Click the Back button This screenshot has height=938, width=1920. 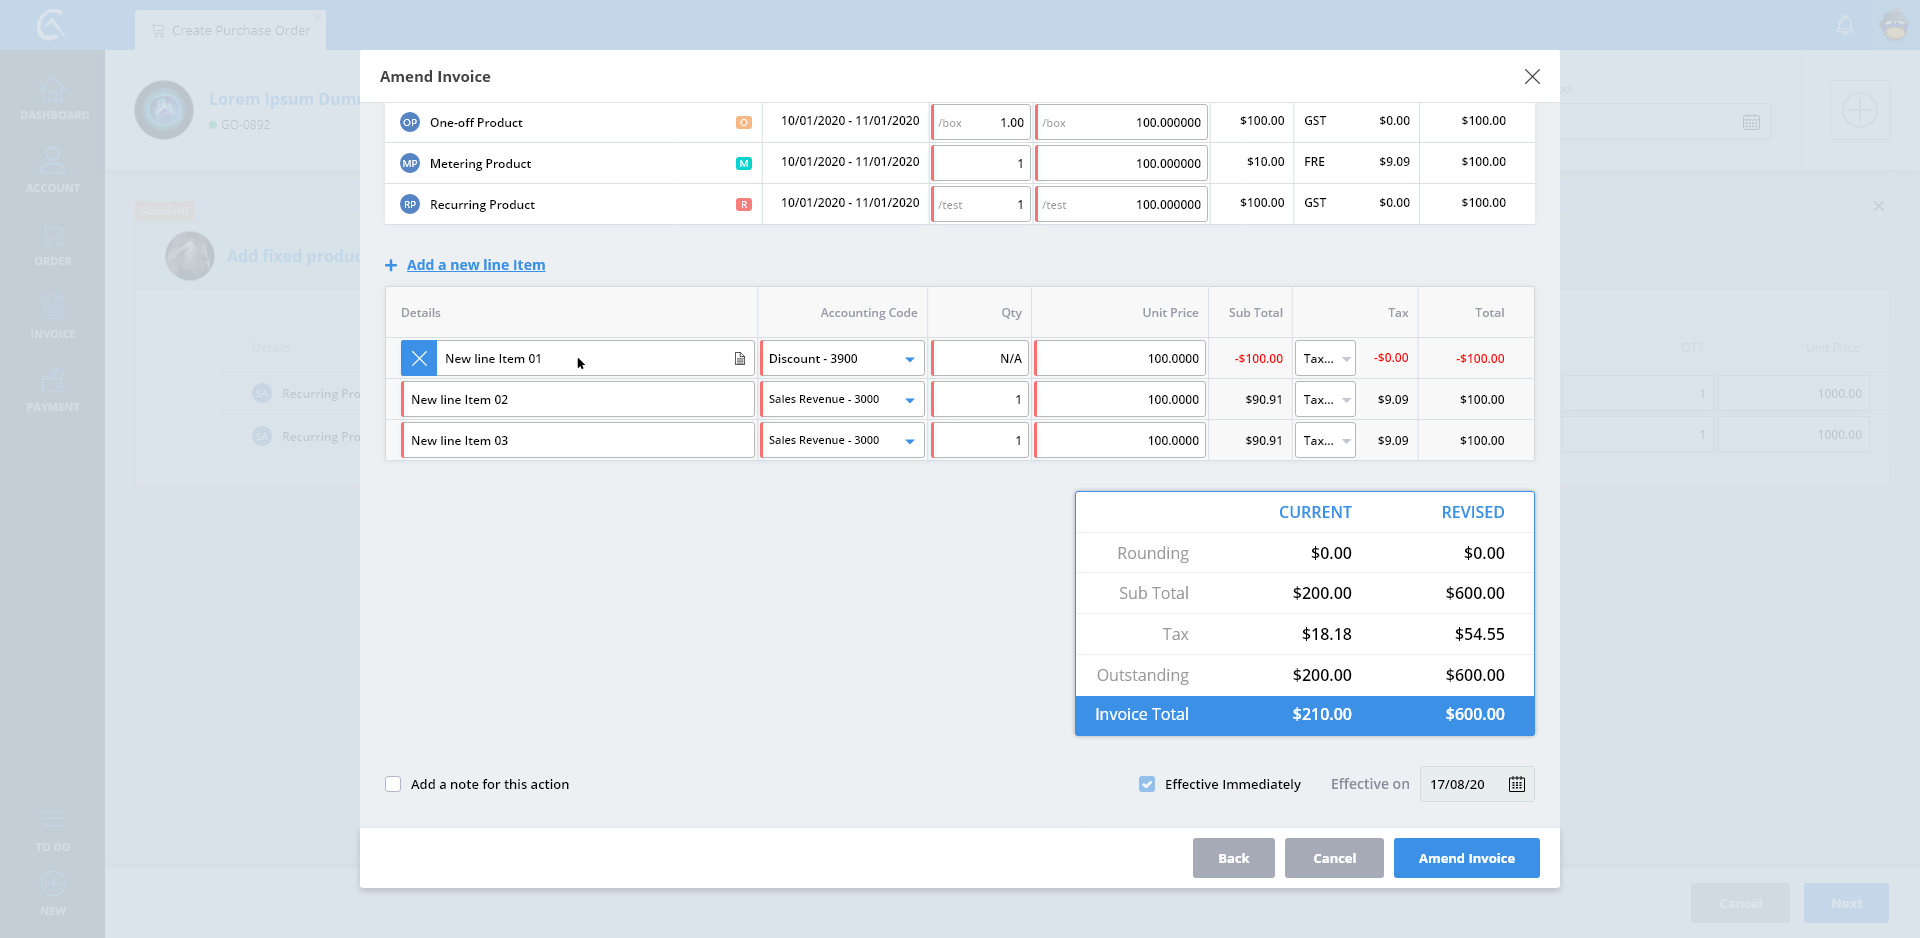[1233, 858]
